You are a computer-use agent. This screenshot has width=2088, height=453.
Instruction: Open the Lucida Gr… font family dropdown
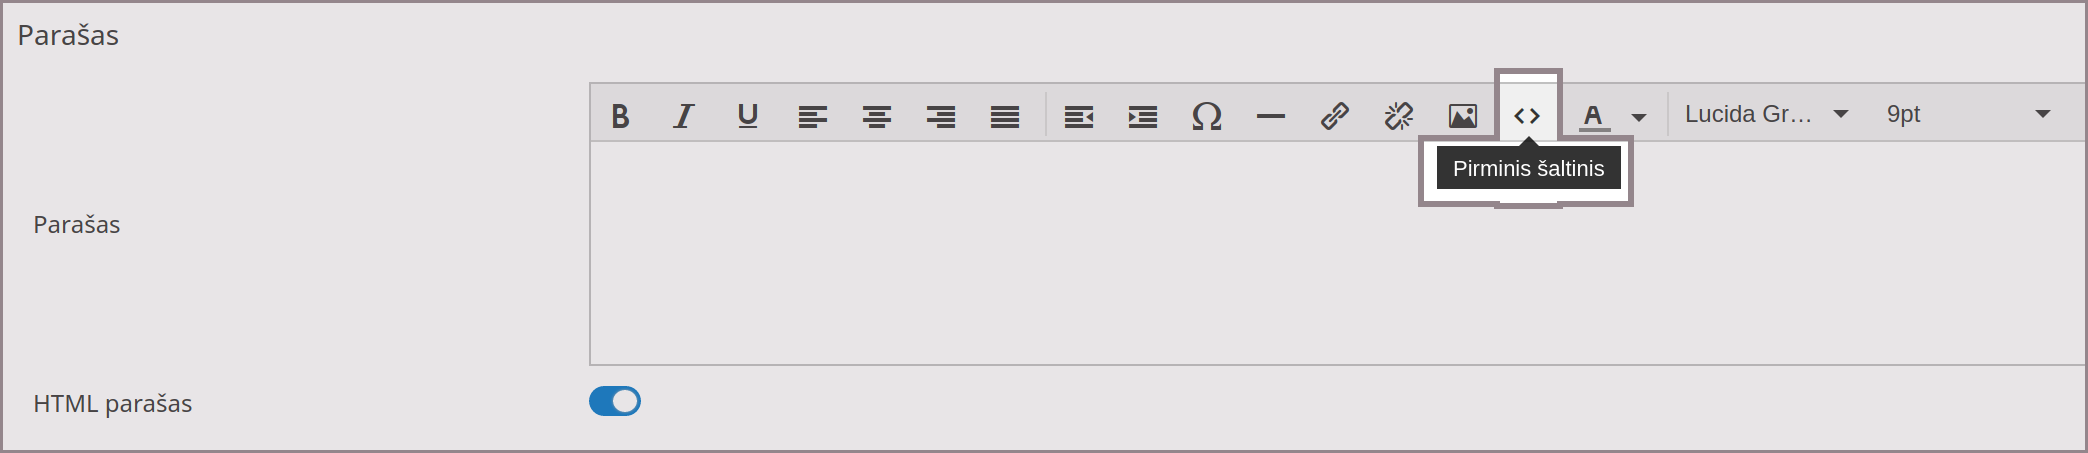pyautogui.click(x=1766, y=114)
